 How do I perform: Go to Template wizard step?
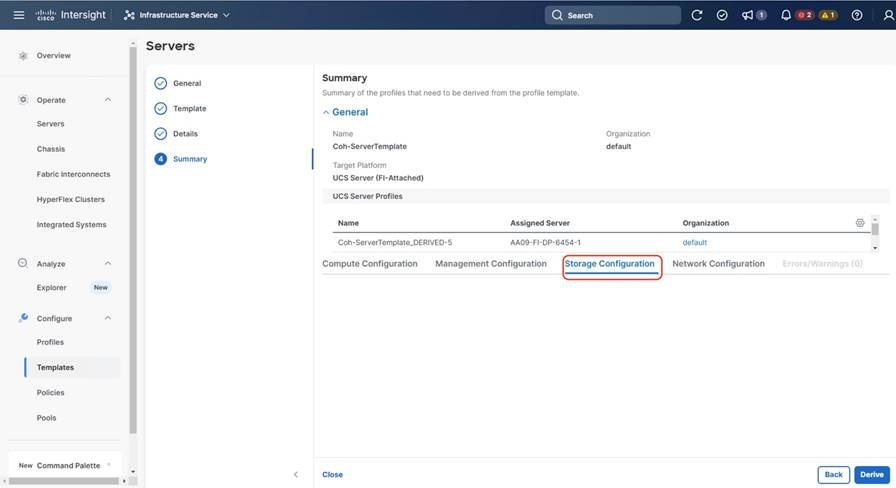coord(190,108)
